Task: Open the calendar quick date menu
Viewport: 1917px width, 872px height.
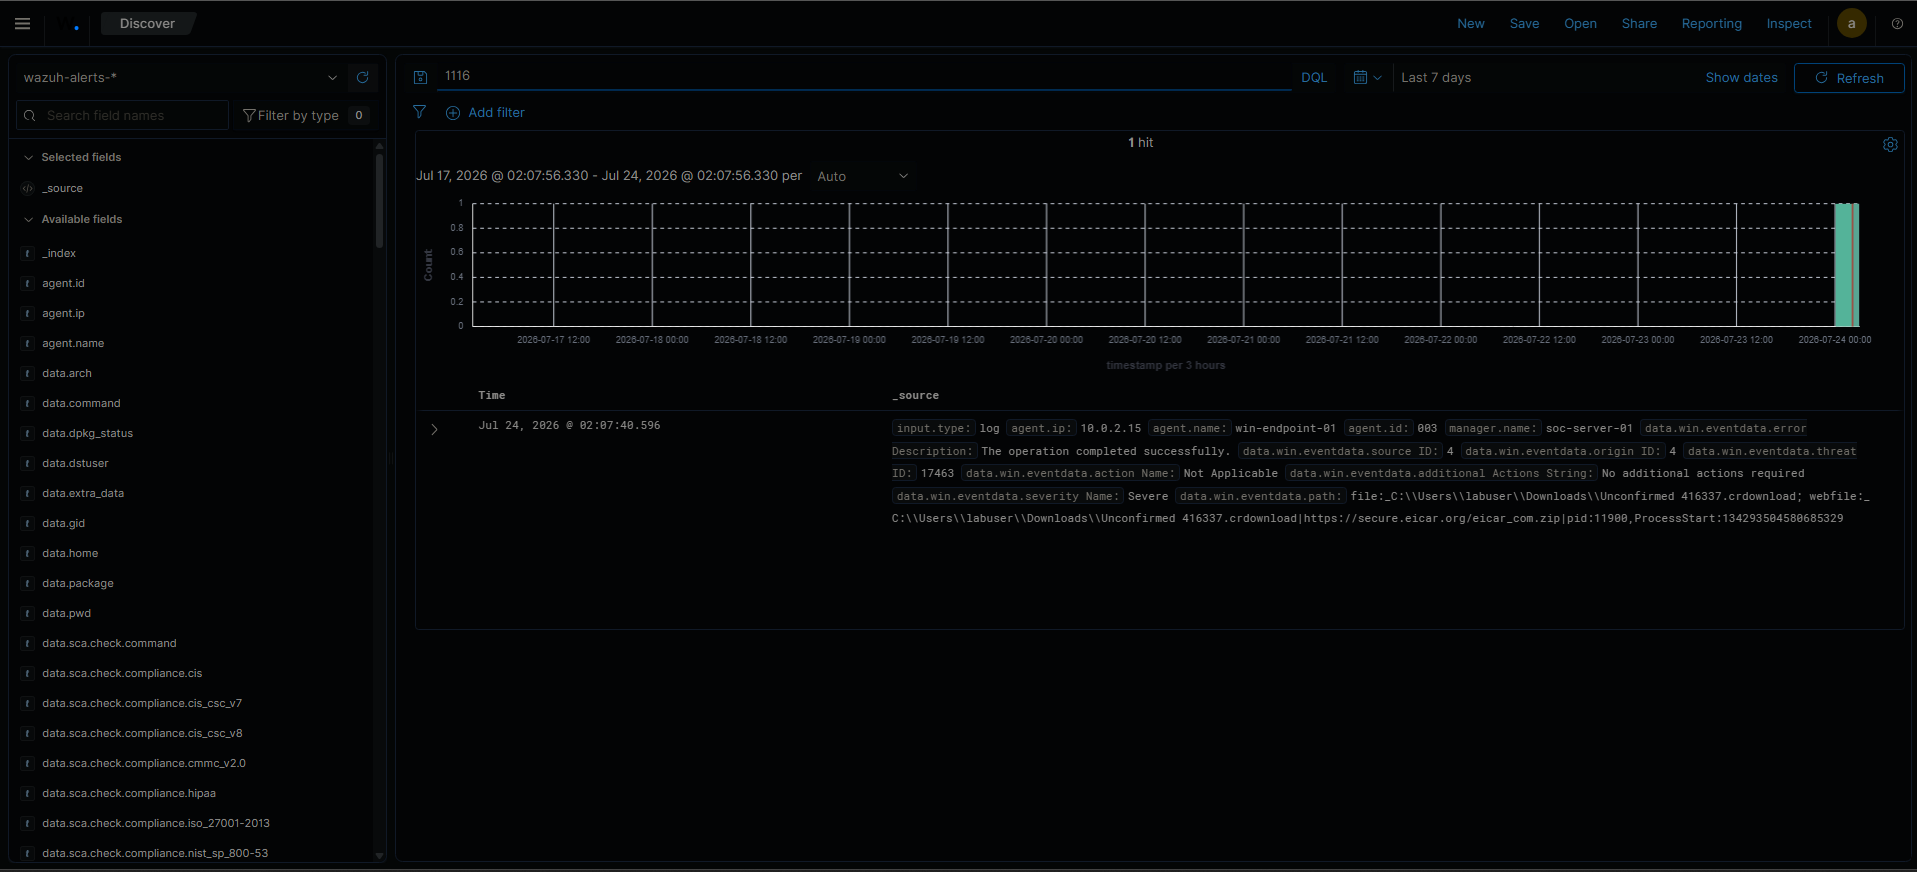Action: point(1367,78)
